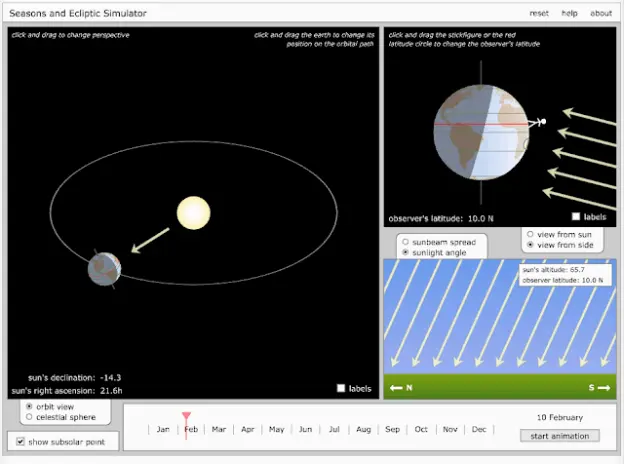Select the sunbeam spread radio option
The width and height of the screenshot is (624, 464).
(x=405, y=242)
